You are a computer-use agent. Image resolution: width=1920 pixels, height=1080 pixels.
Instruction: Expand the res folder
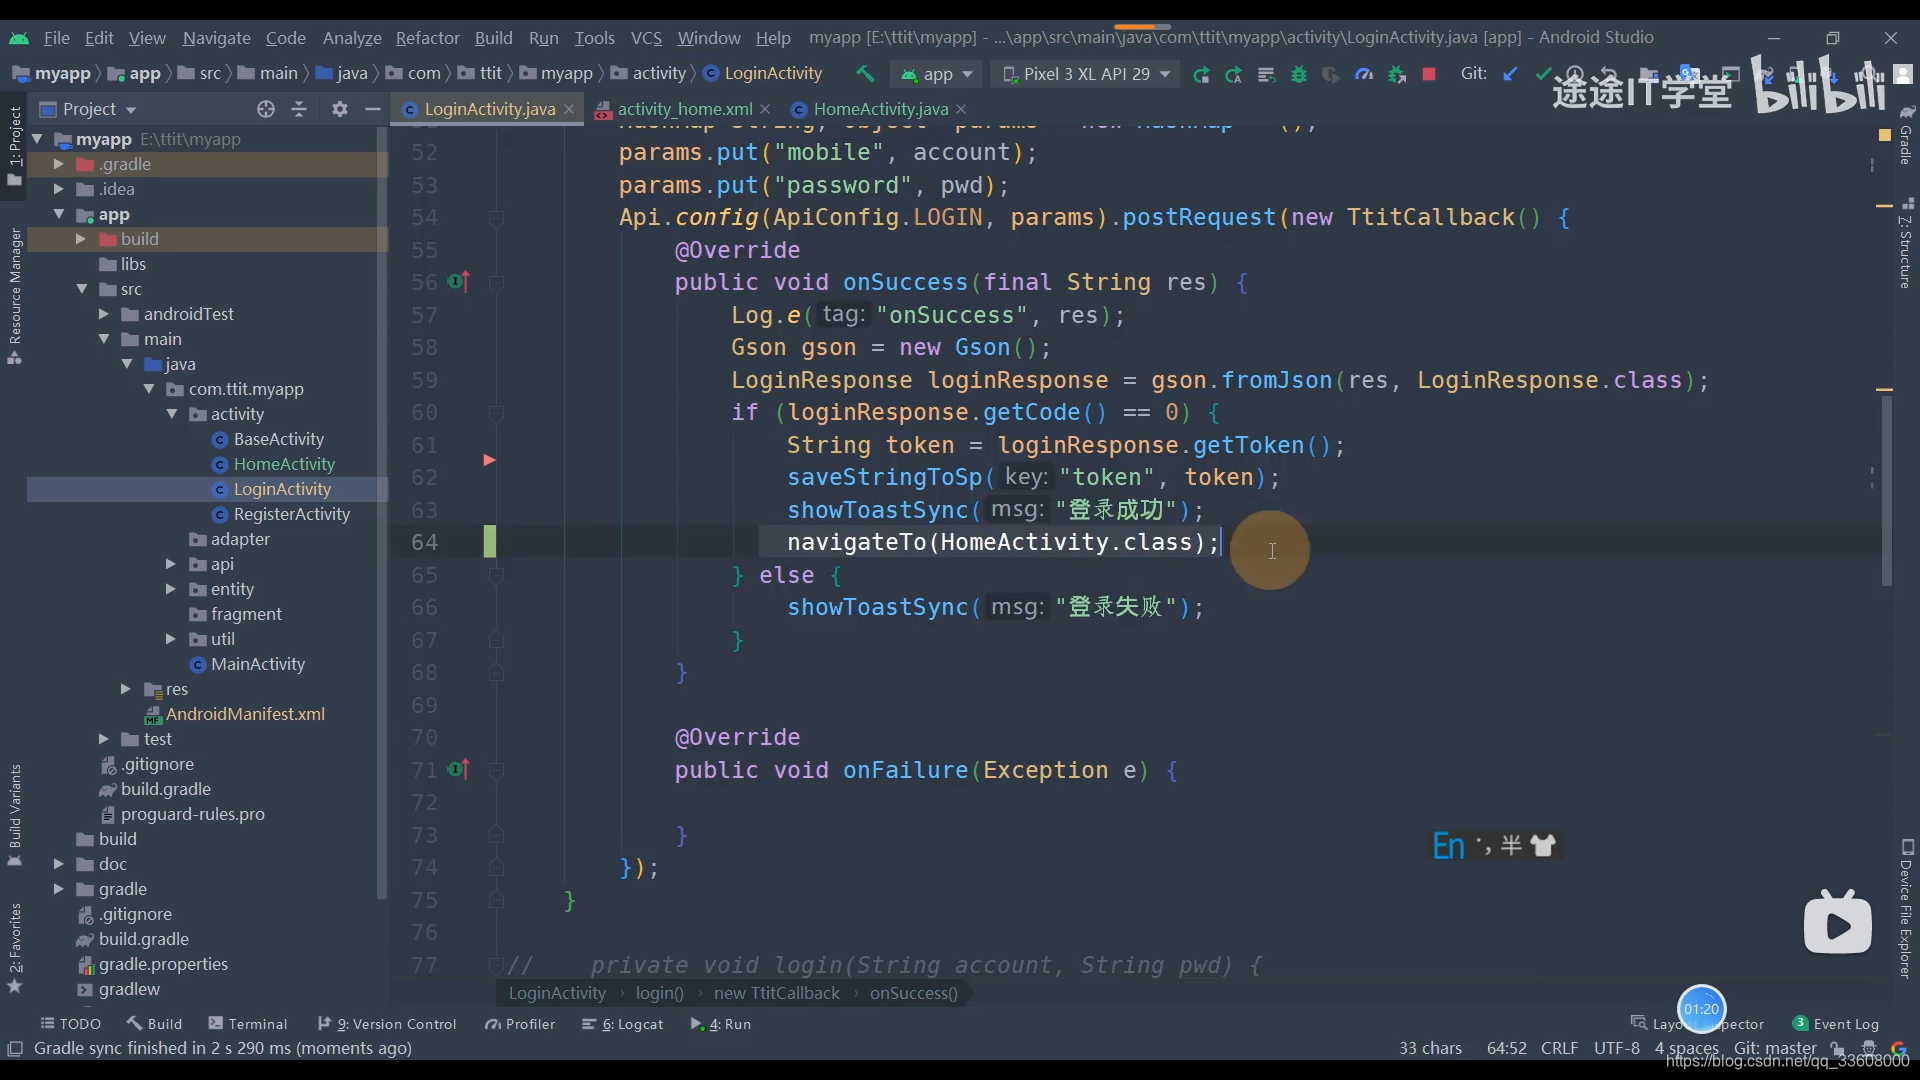pyautogui.click(x=125, y=689)
